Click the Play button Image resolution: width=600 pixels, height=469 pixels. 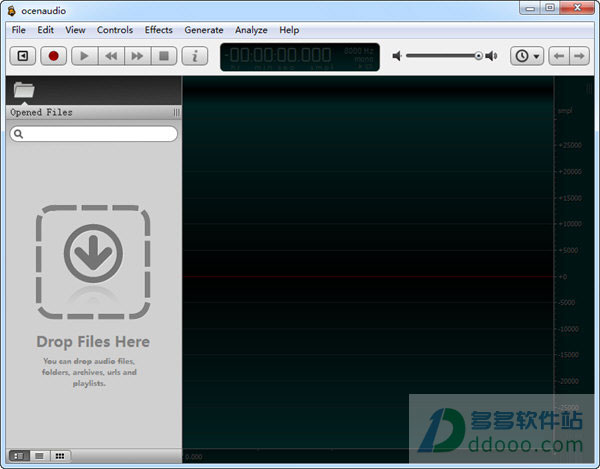pyautogui.click(x=85, y=56)
